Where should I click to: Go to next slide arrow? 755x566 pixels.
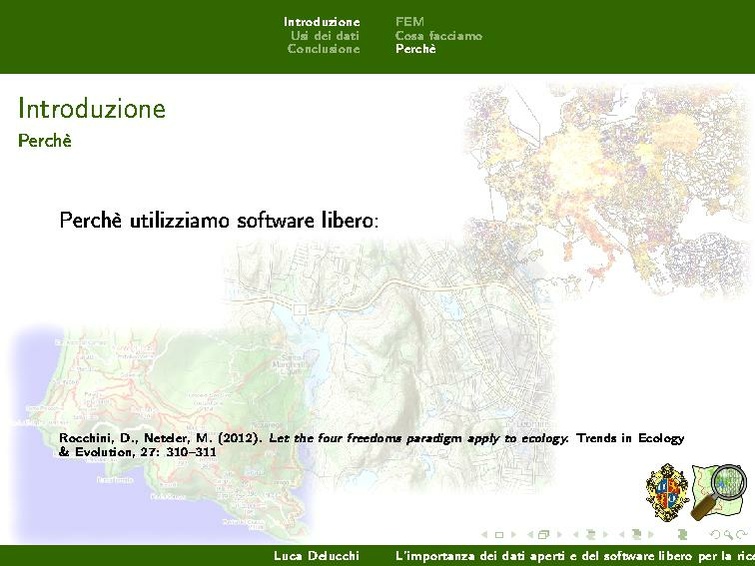[x=514, y=534]
